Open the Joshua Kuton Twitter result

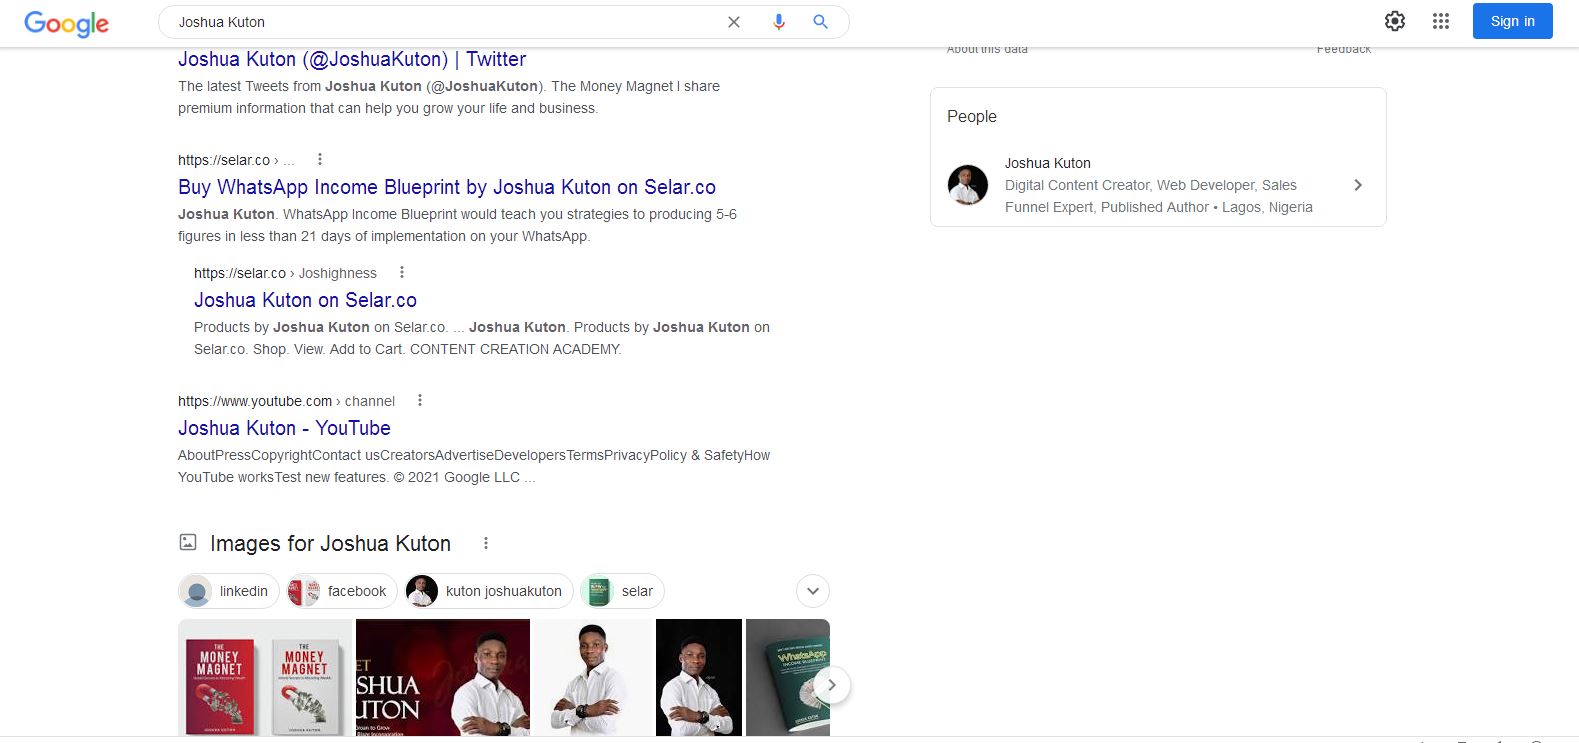tap(352, 59)
